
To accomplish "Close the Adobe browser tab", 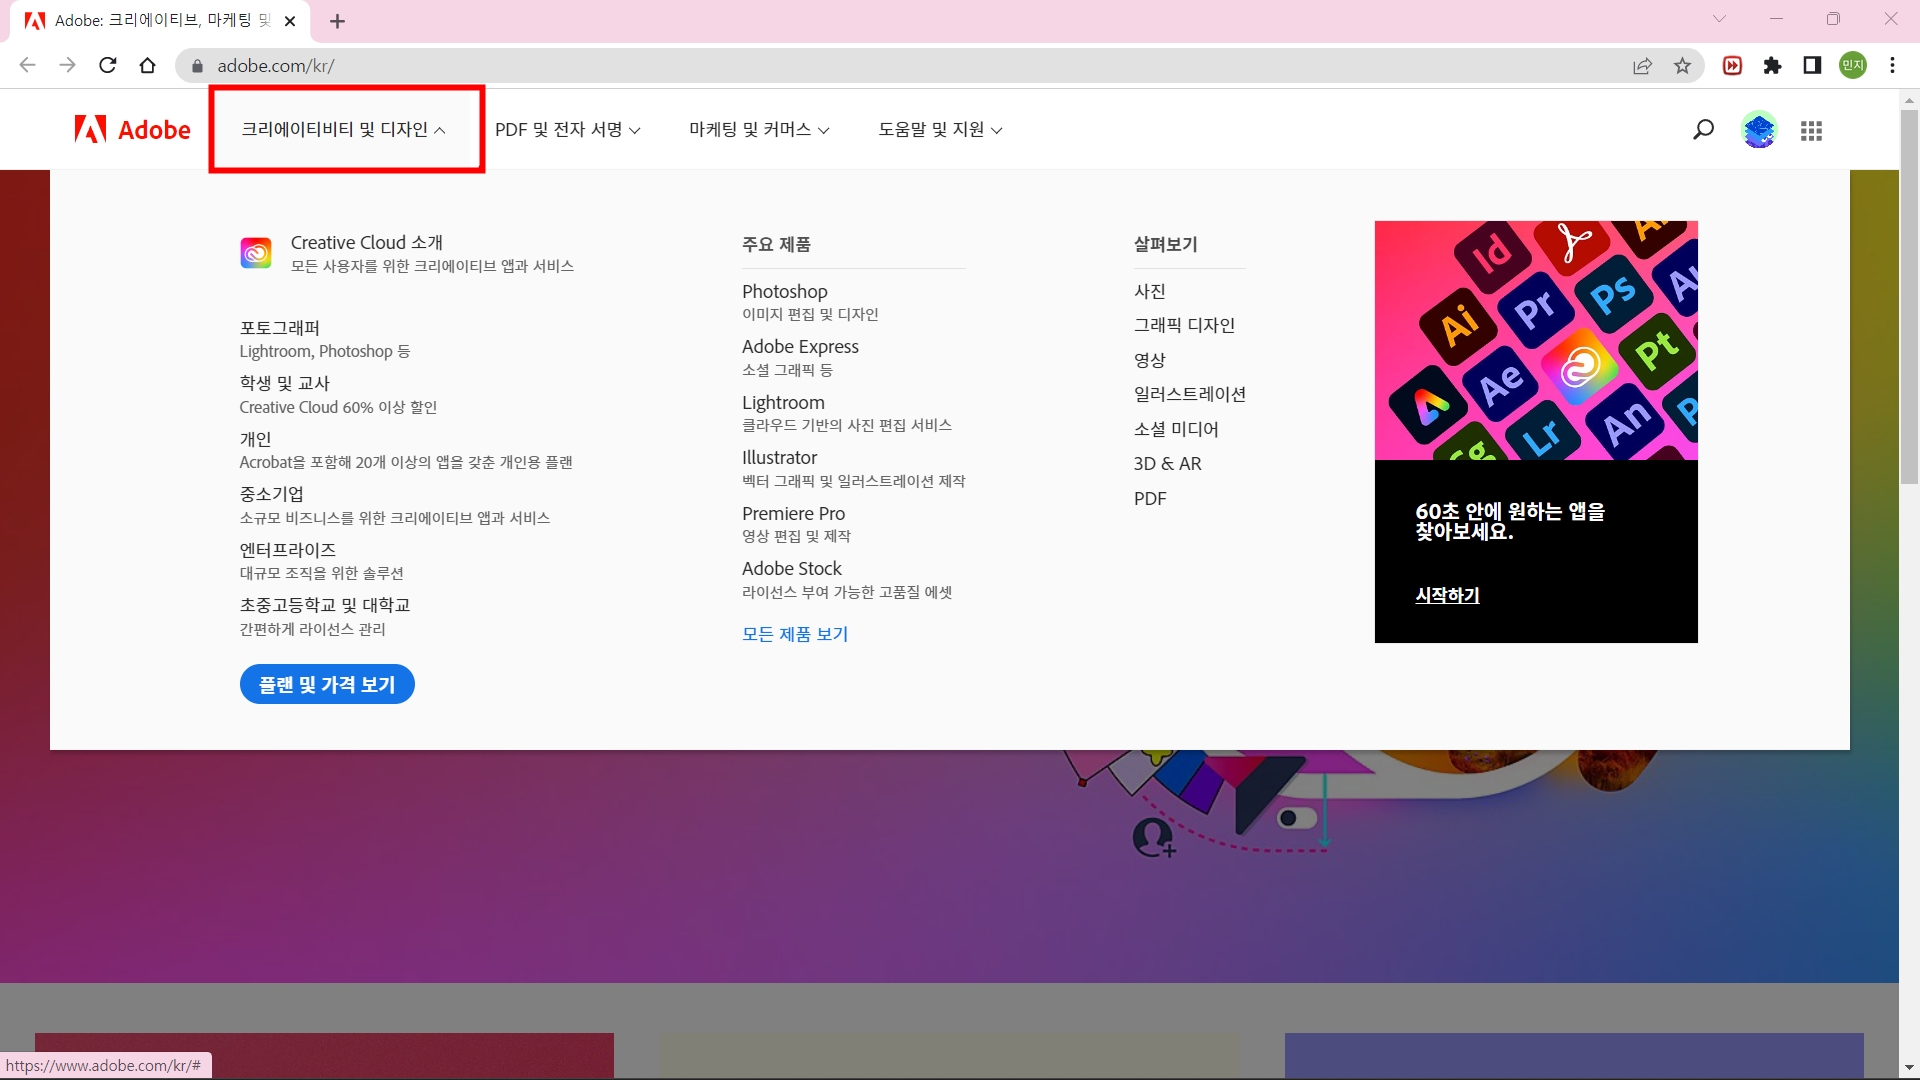I will coord(290,21).
